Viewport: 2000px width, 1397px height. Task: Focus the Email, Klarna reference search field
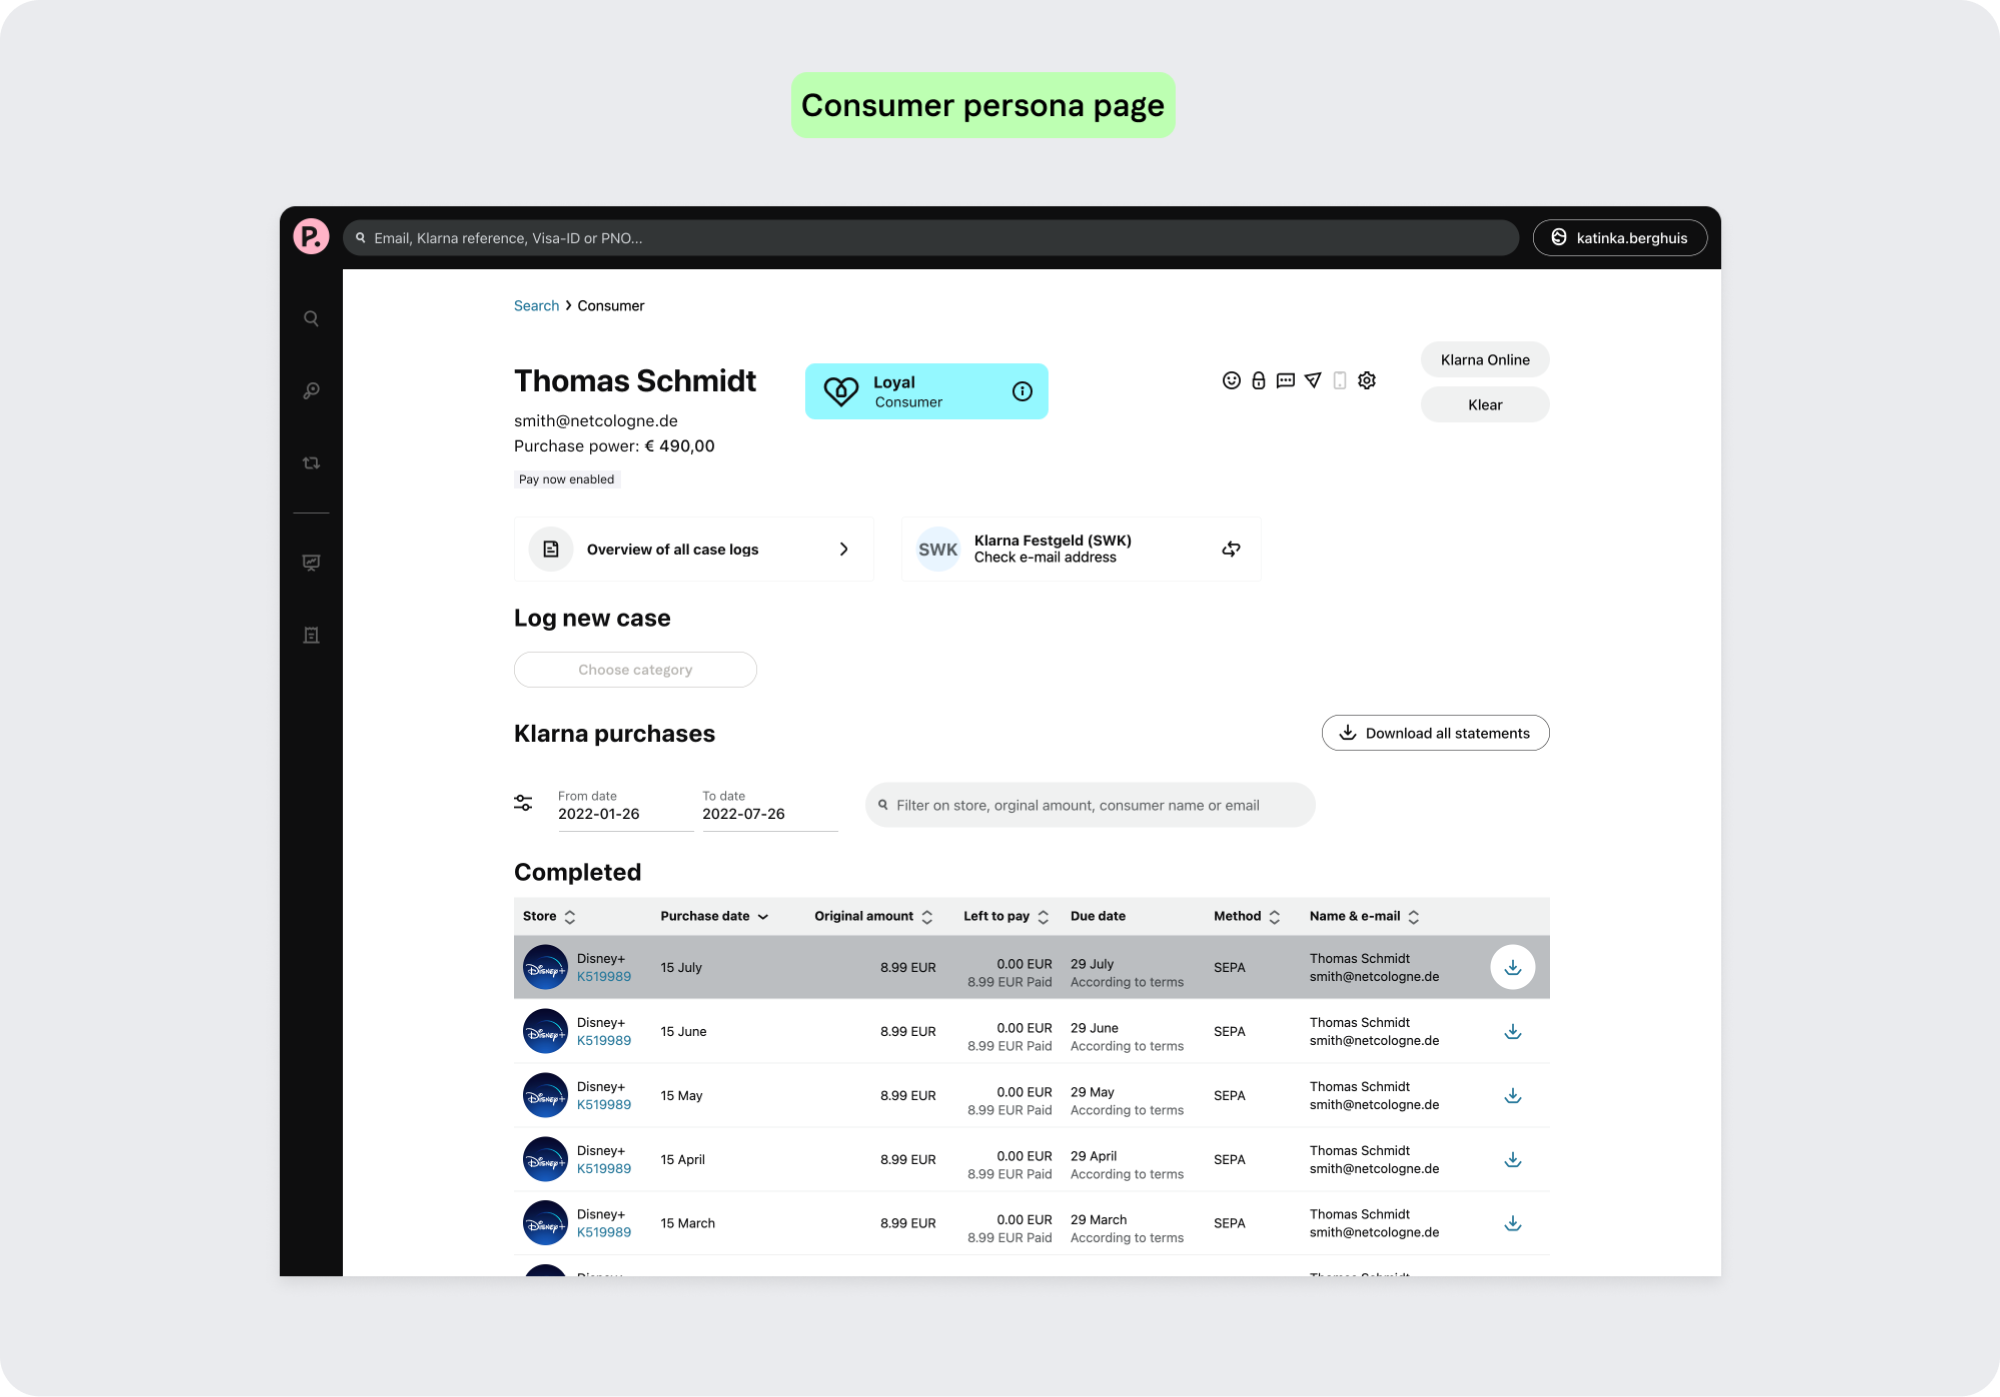[931, 238]
